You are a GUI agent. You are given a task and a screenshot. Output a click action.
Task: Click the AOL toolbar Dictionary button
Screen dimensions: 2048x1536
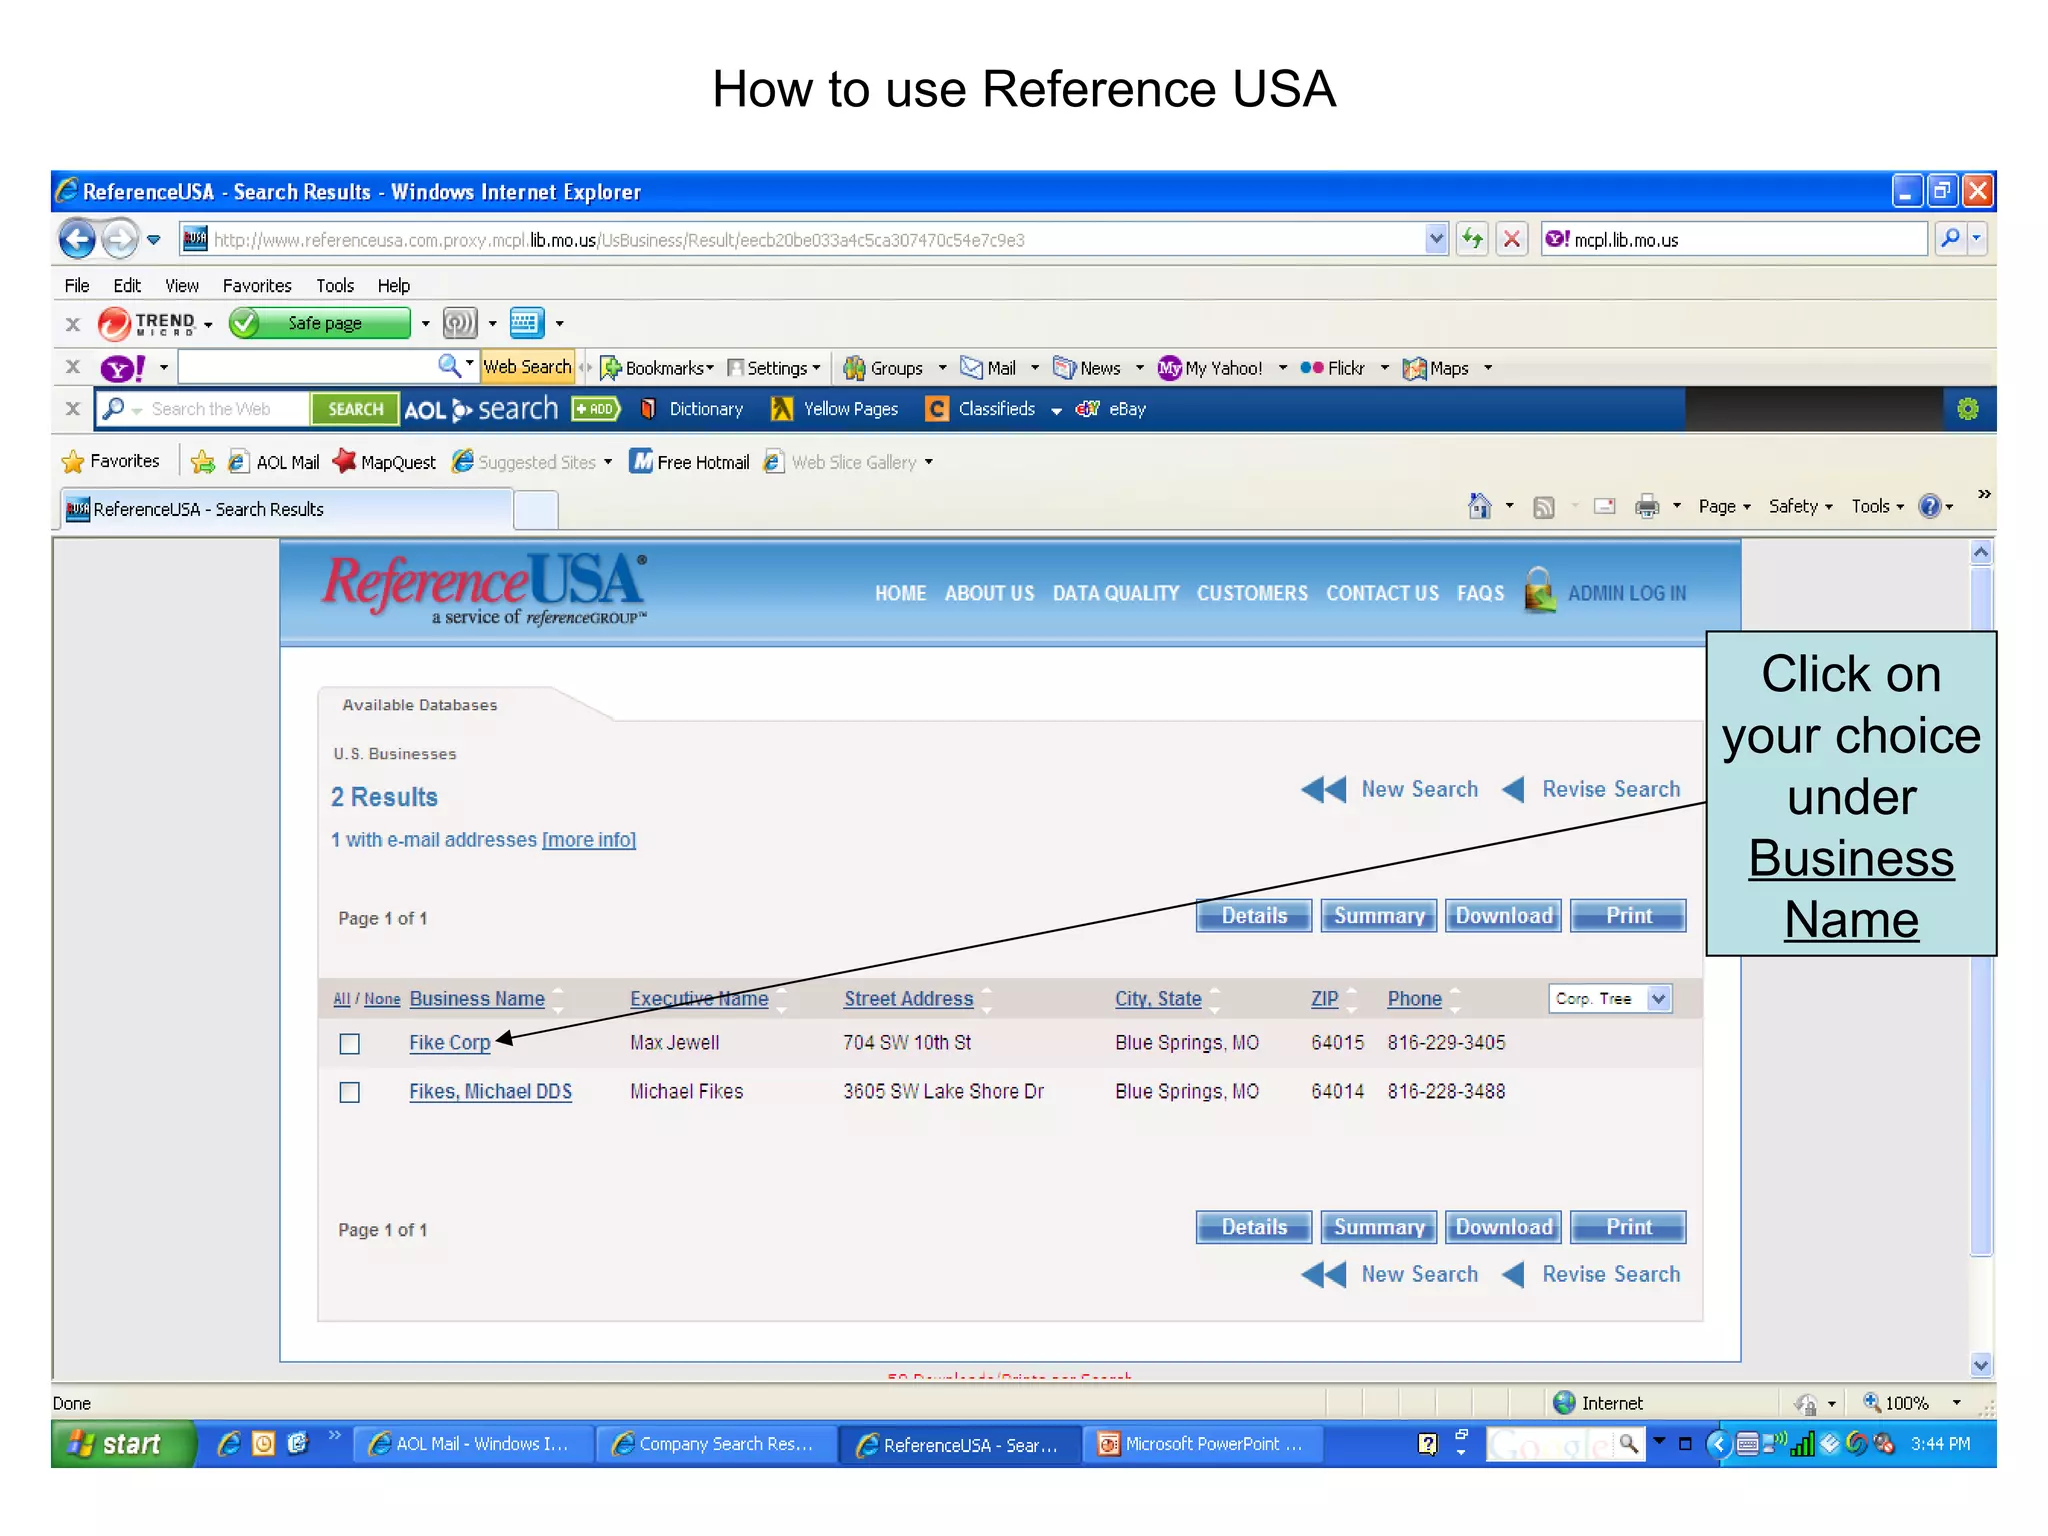[692, 409]
